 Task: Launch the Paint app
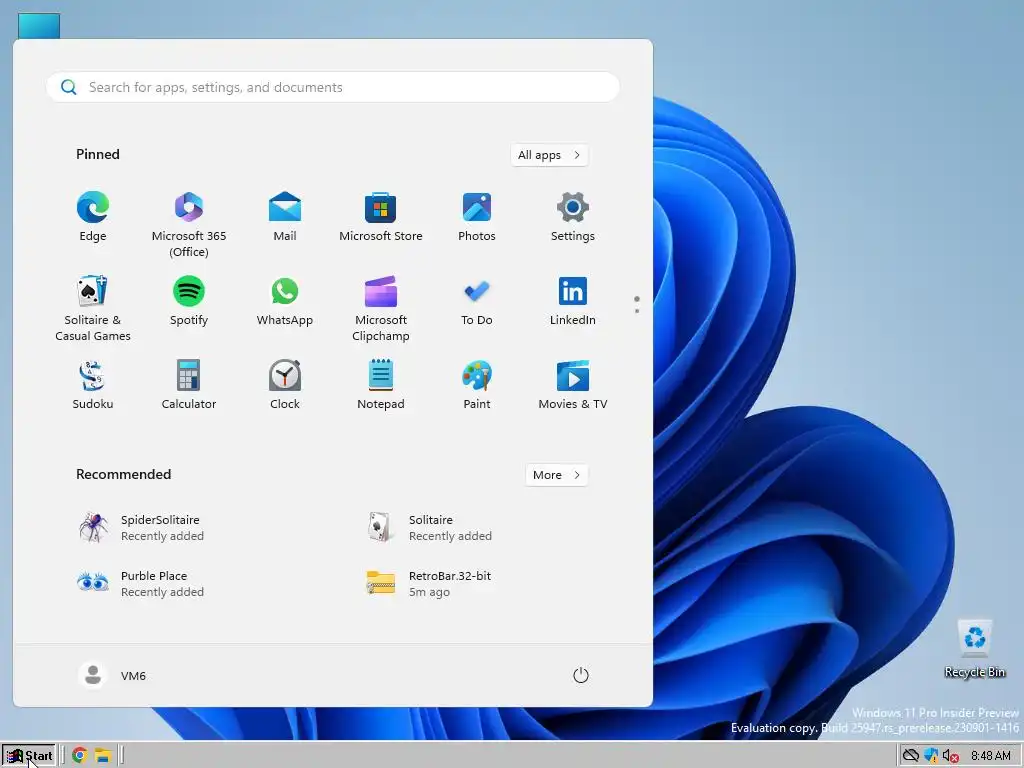coord(477,385)
